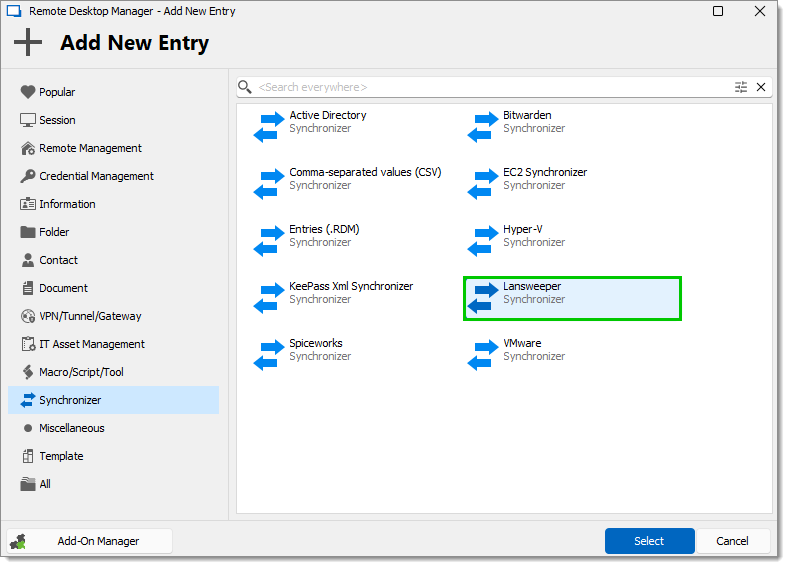Maximize the Add New Entry window

click(x=718, y=11)
